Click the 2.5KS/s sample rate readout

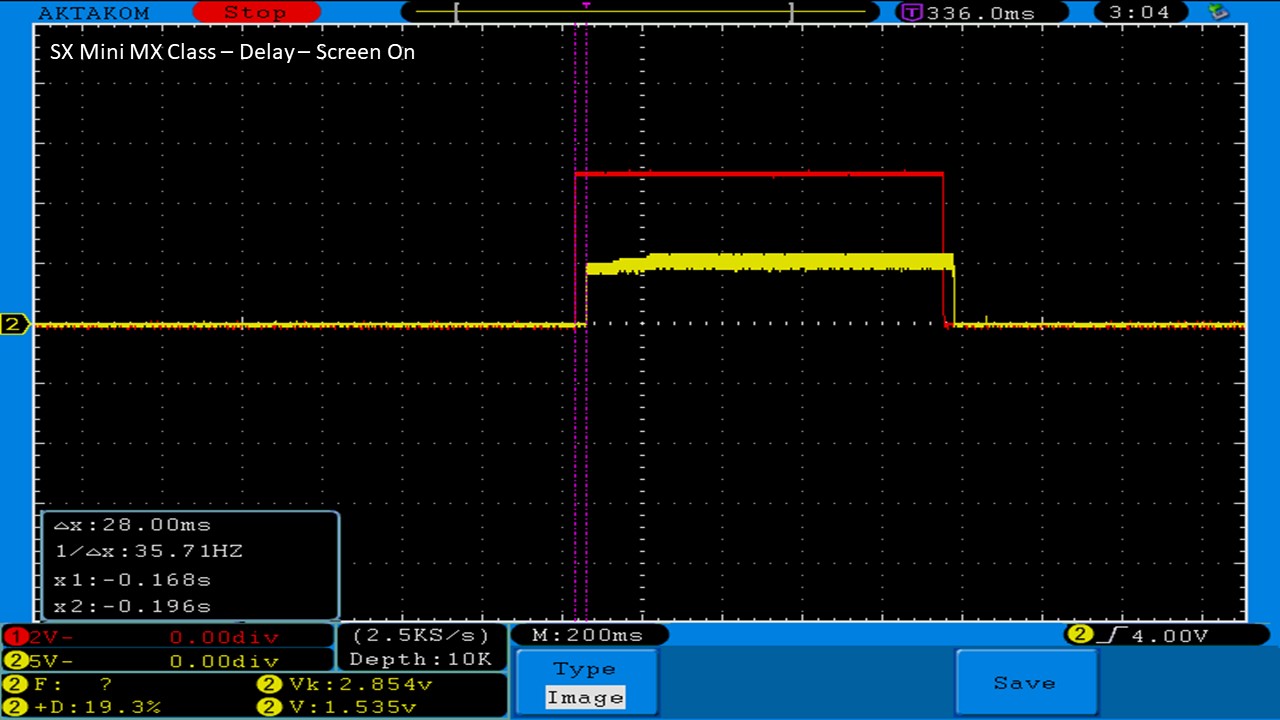click(x=421, y=635)
